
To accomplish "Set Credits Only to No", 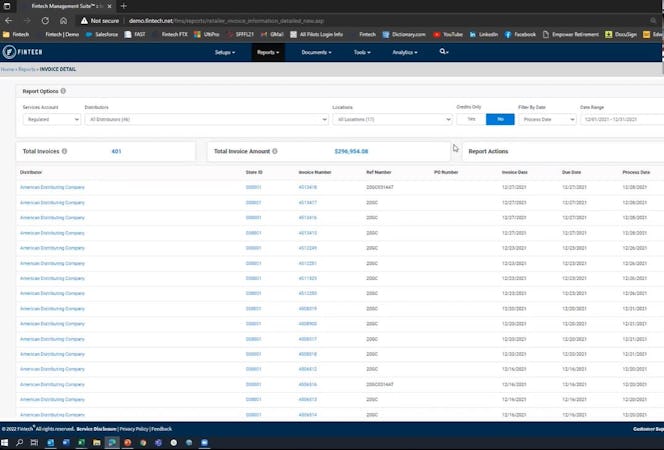I will tap(500, 119).
